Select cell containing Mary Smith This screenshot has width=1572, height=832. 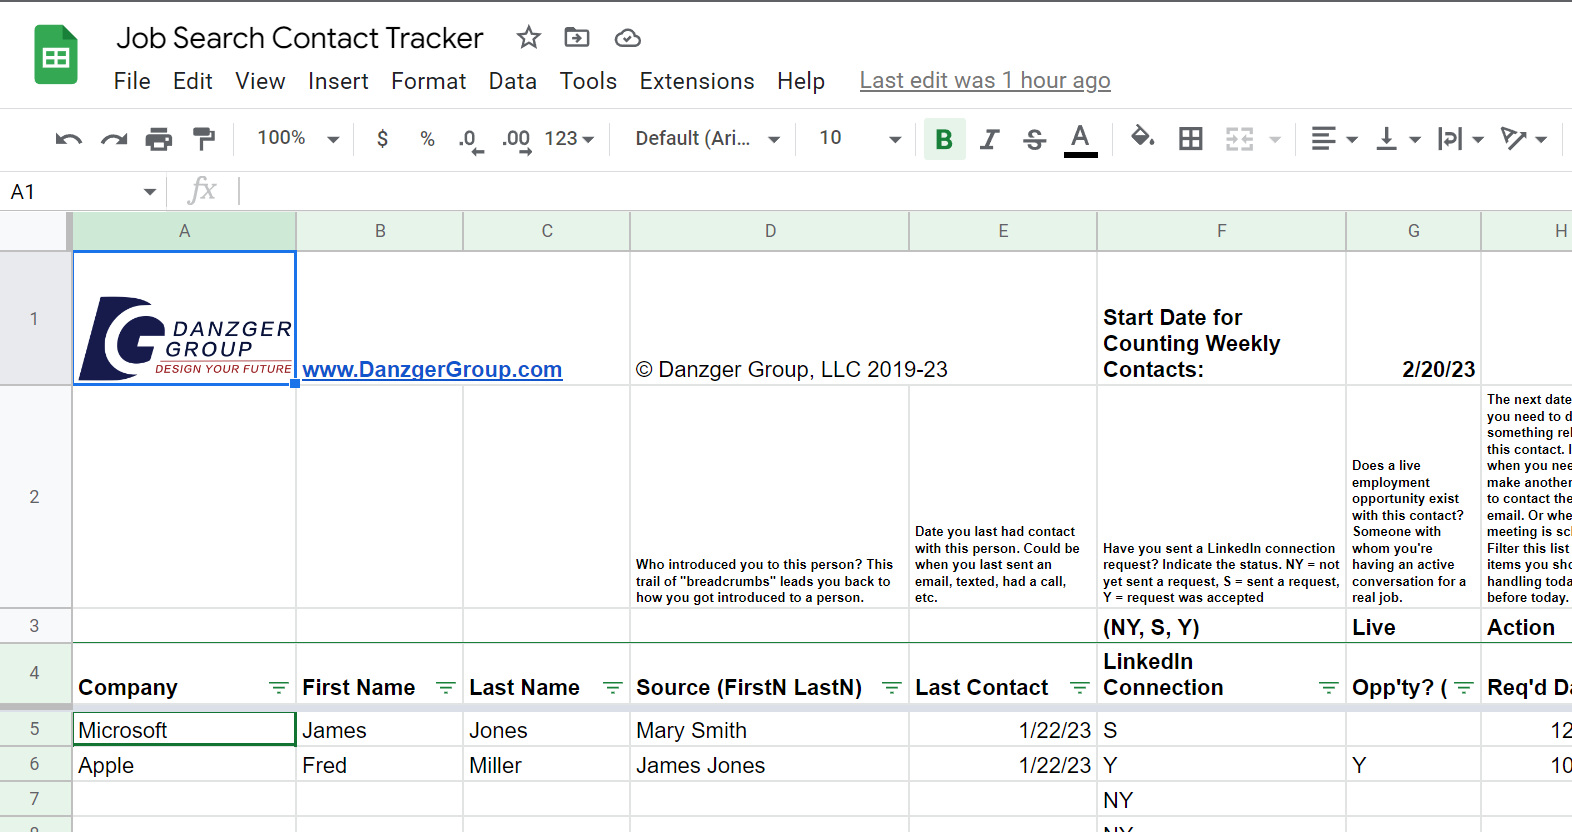(769, 731)
